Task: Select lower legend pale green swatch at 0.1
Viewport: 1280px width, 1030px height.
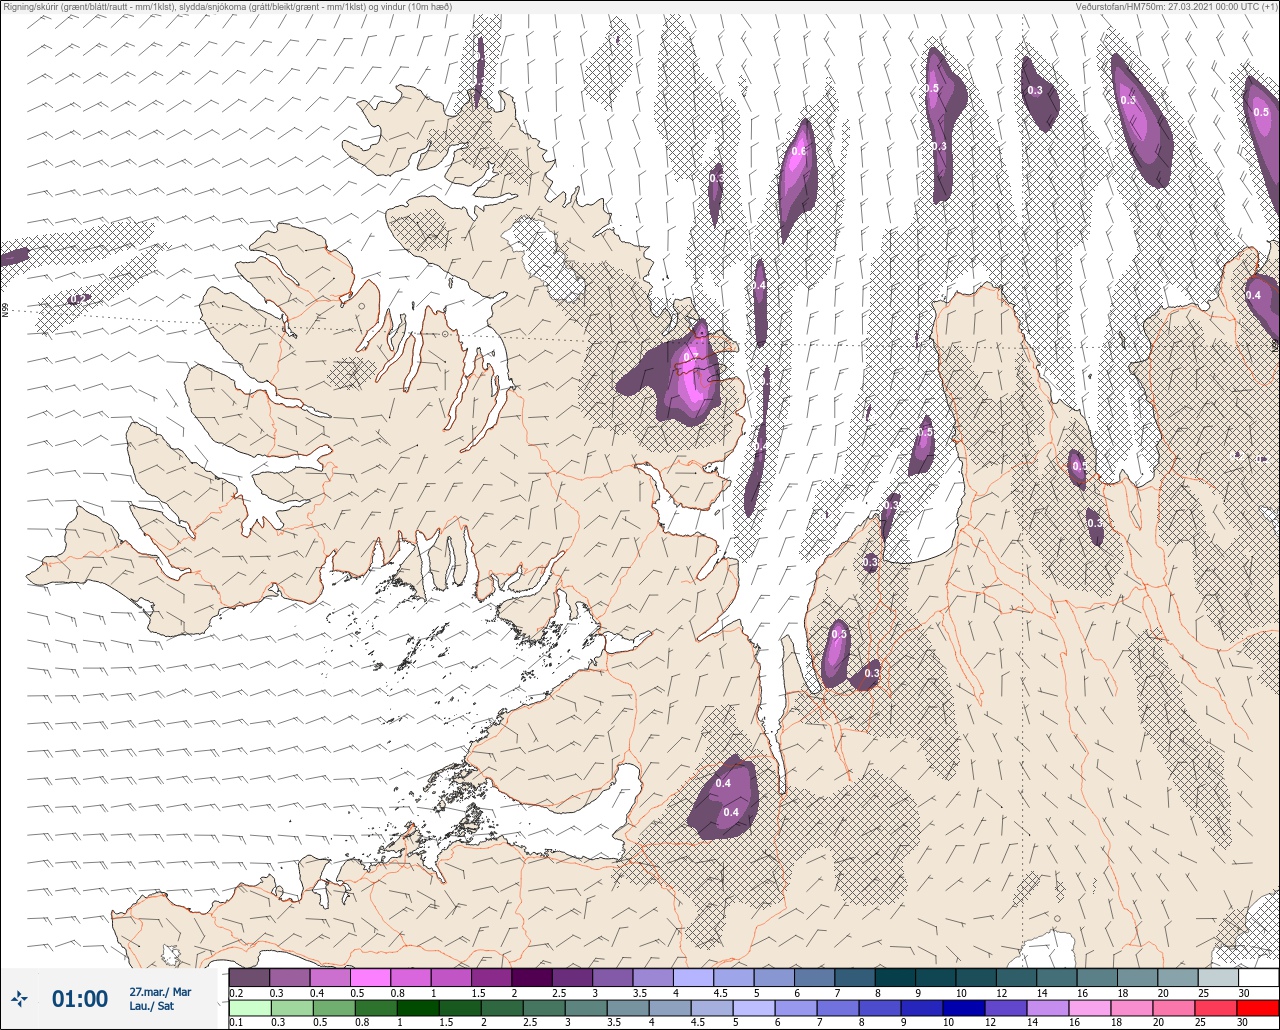Action: point(249,1007)
